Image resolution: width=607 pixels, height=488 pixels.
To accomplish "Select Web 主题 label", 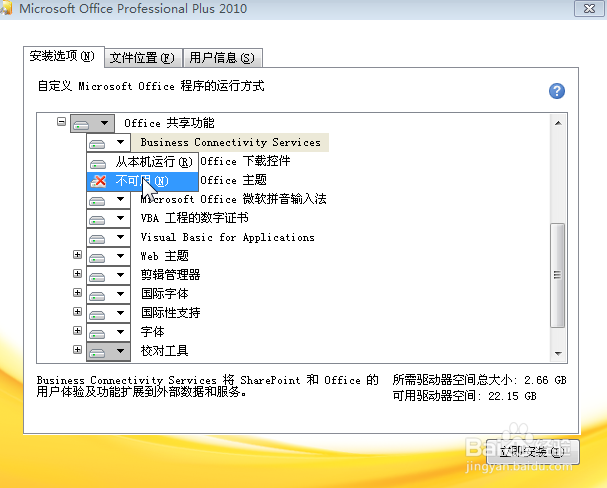I will 165,256.
